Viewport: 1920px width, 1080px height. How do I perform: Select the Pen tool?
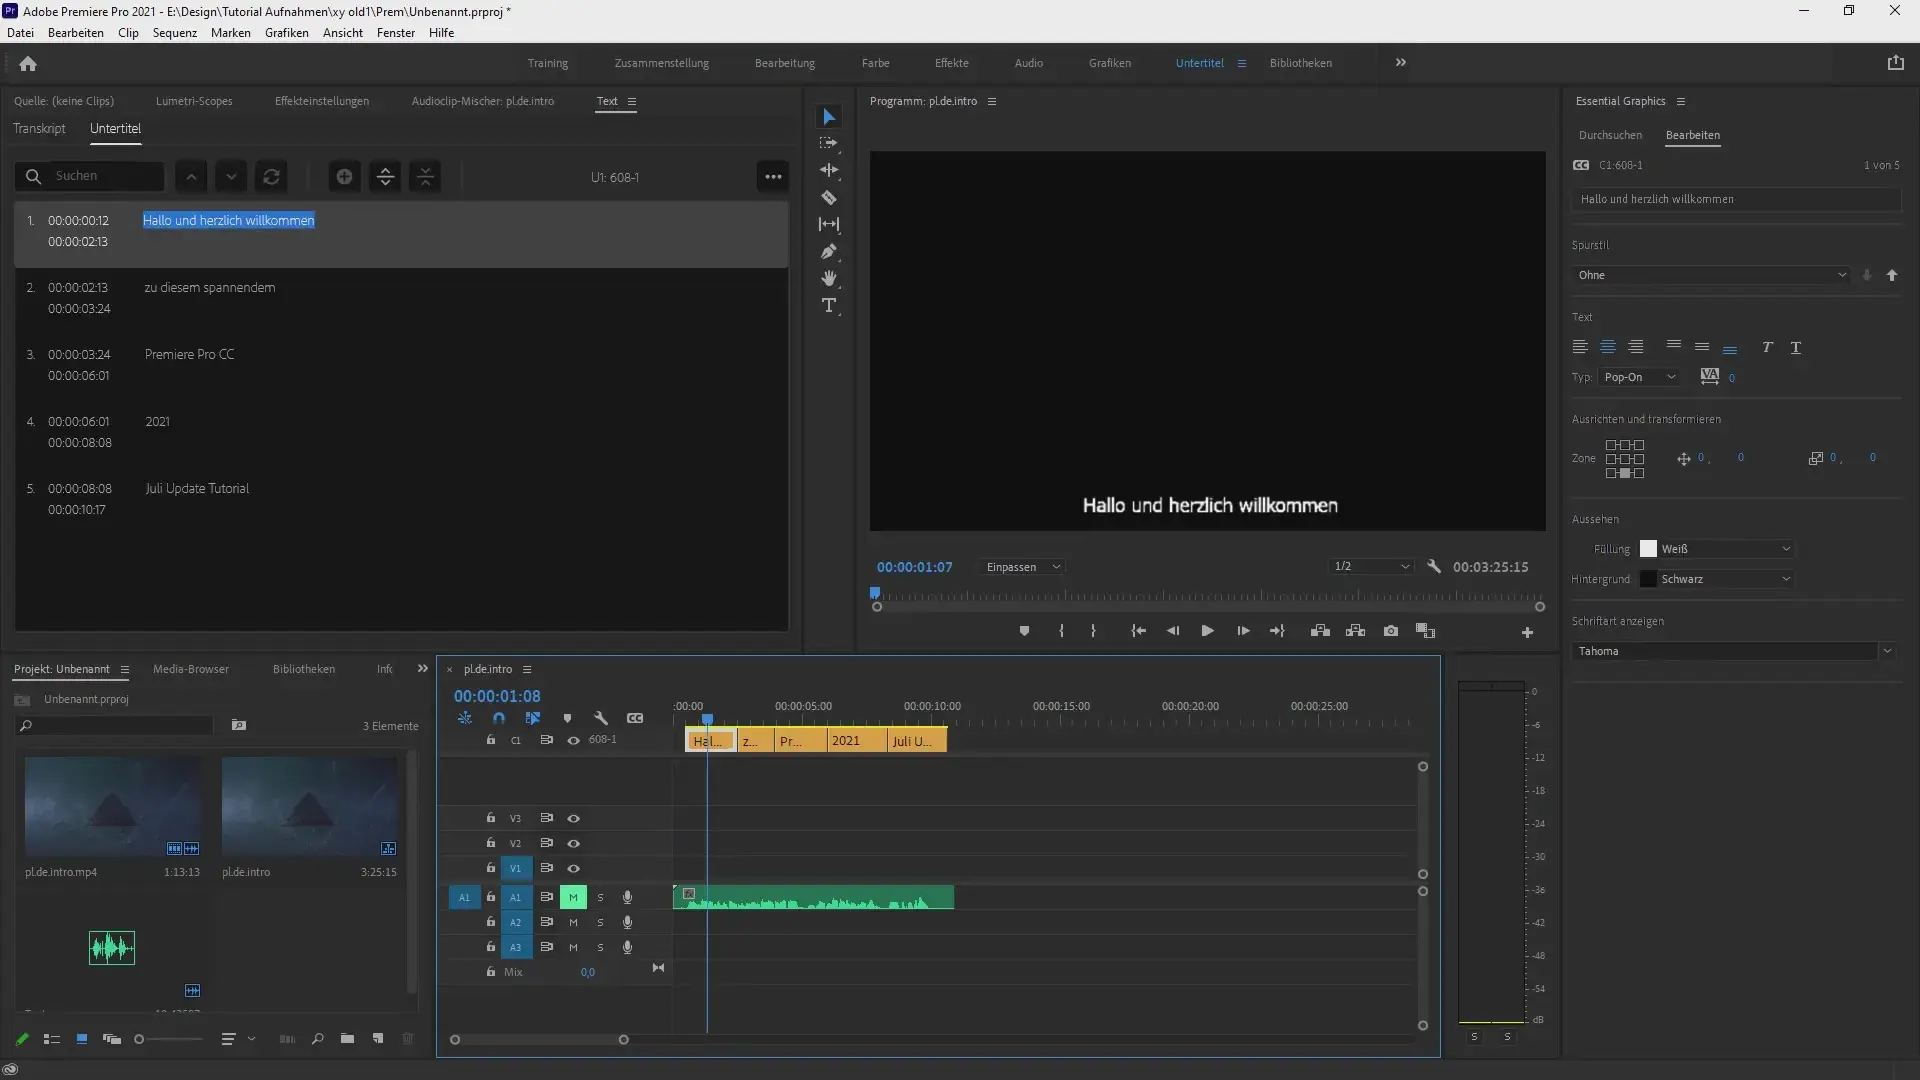tap(828, 252)
